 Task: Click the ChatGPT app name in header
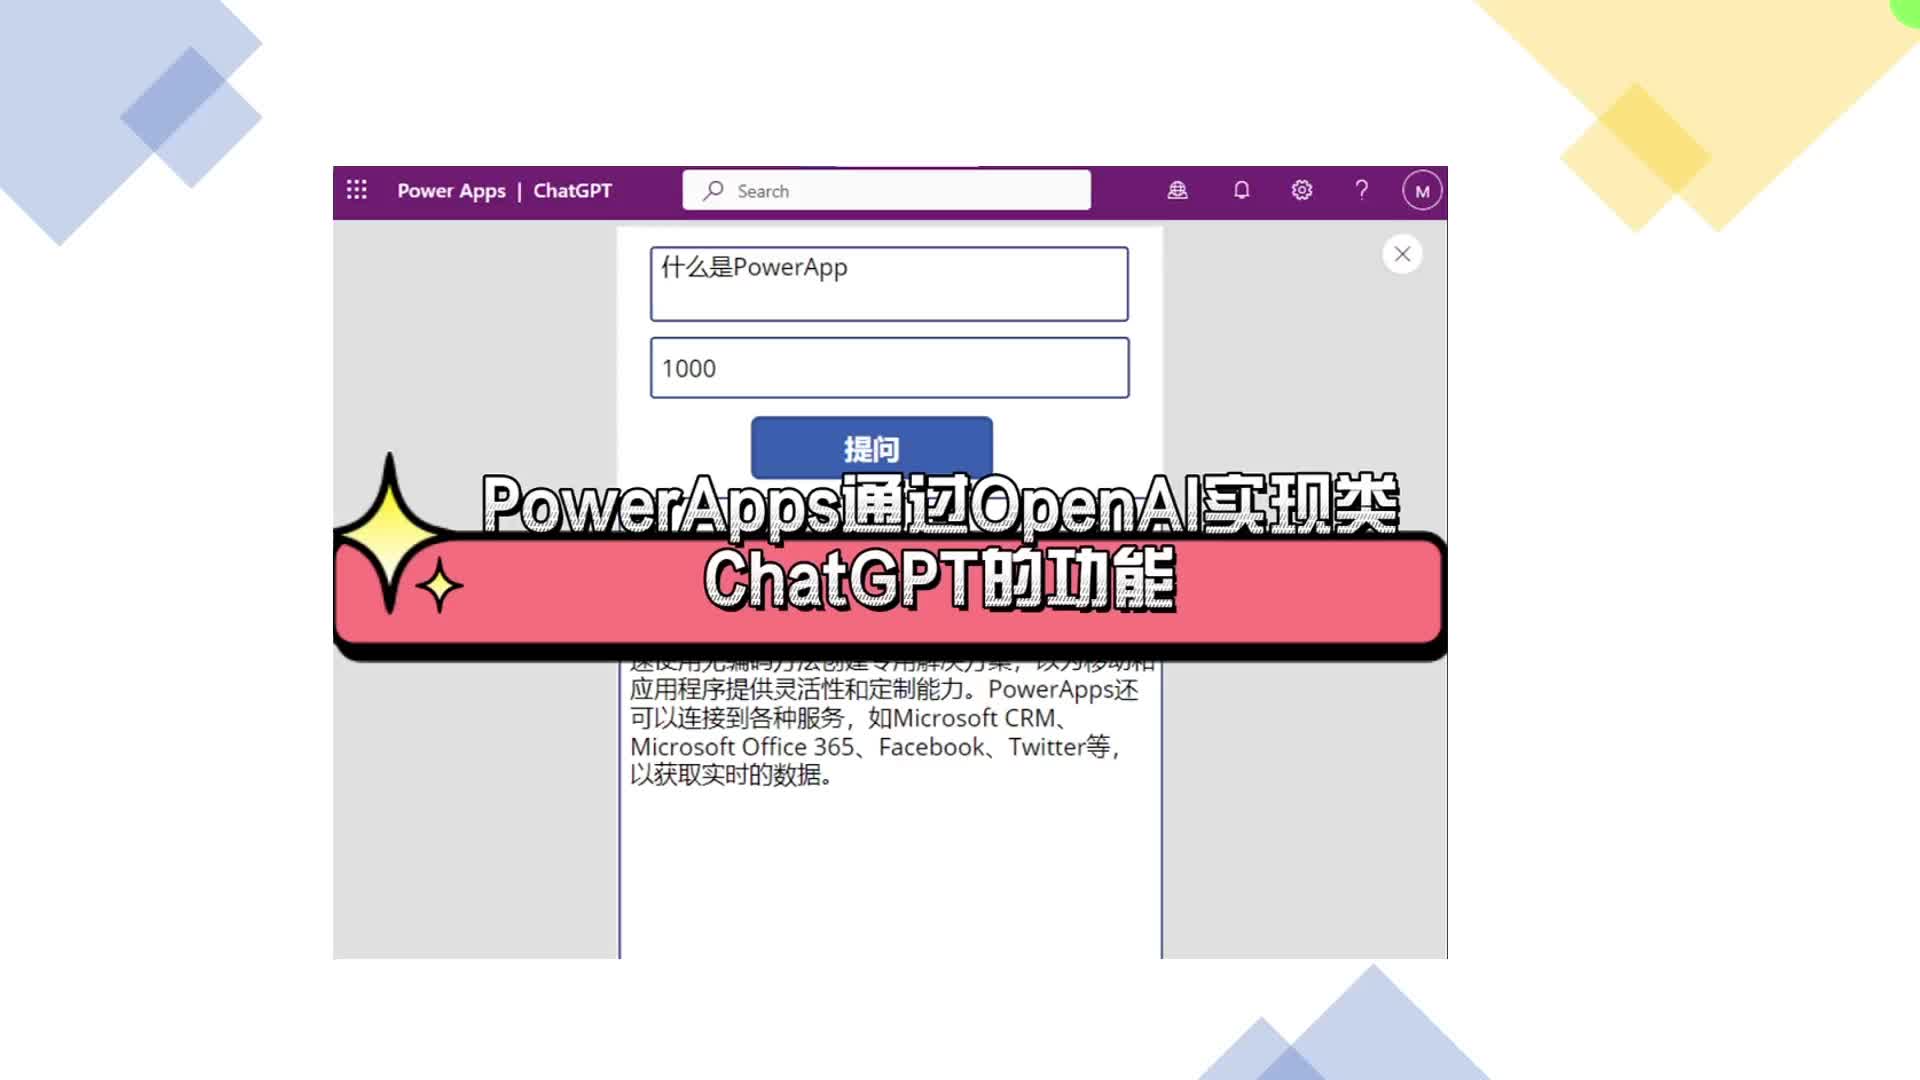572,191
